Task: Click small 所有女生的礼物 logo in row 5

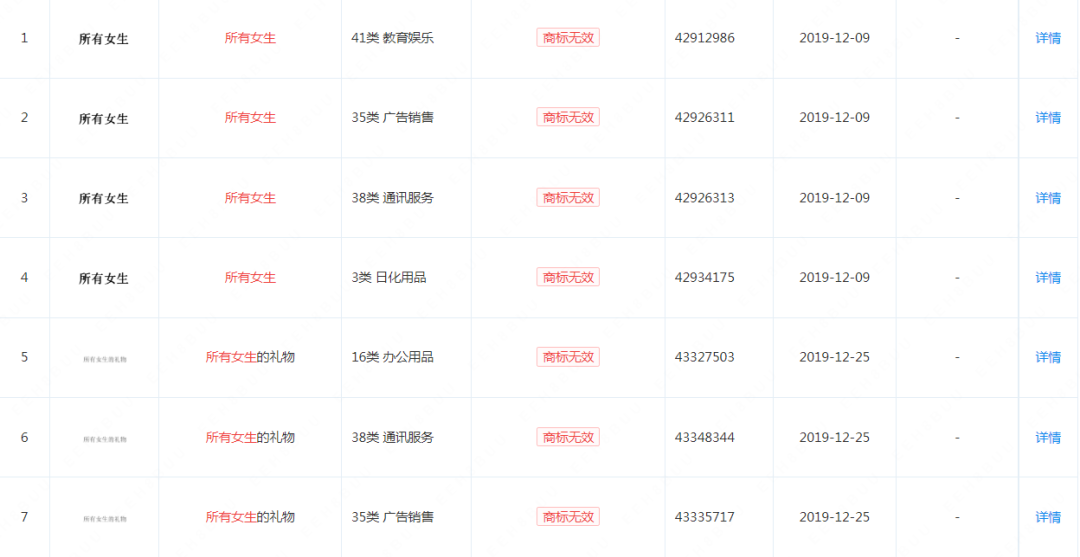Action: pyautogui.click(x=105, y=359)
